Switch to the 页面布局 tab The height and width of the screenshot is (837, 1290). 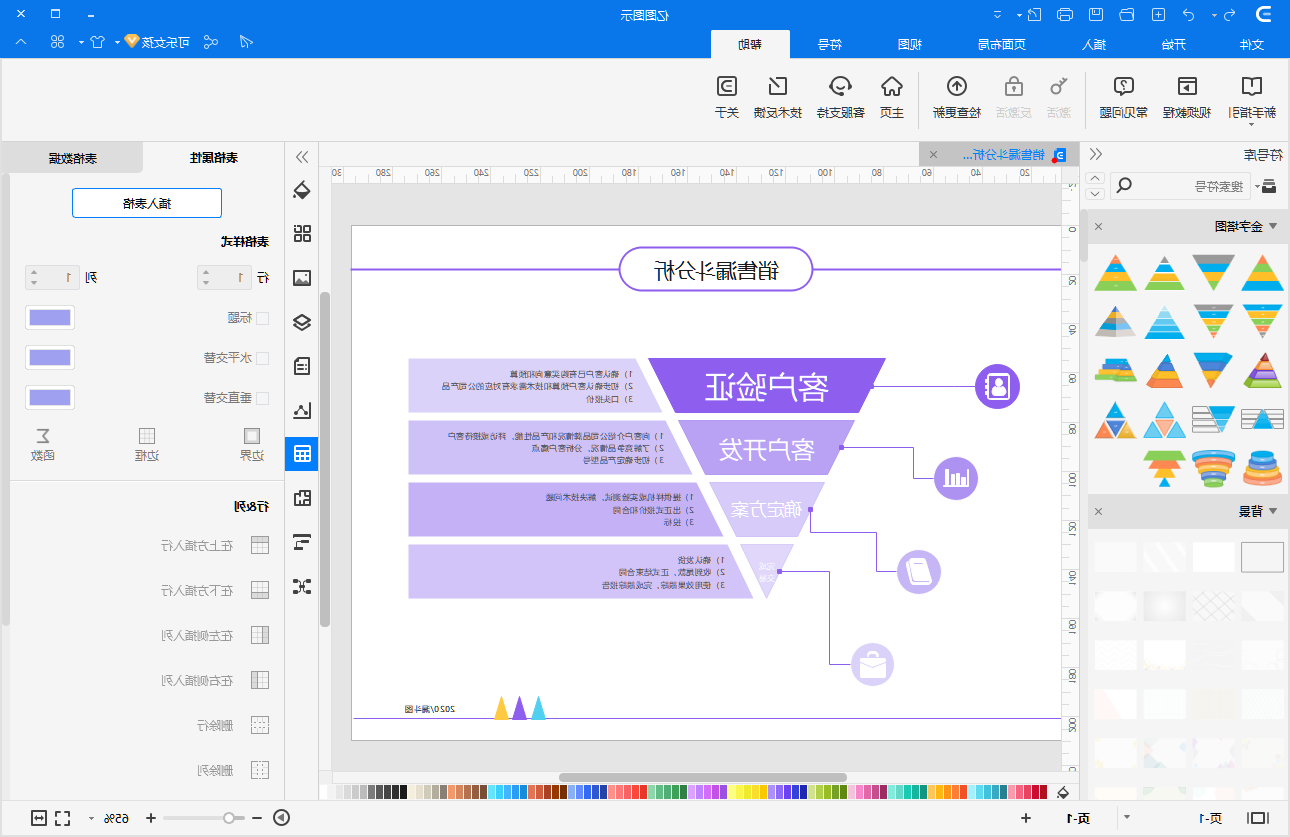[x=1002, y=44]
